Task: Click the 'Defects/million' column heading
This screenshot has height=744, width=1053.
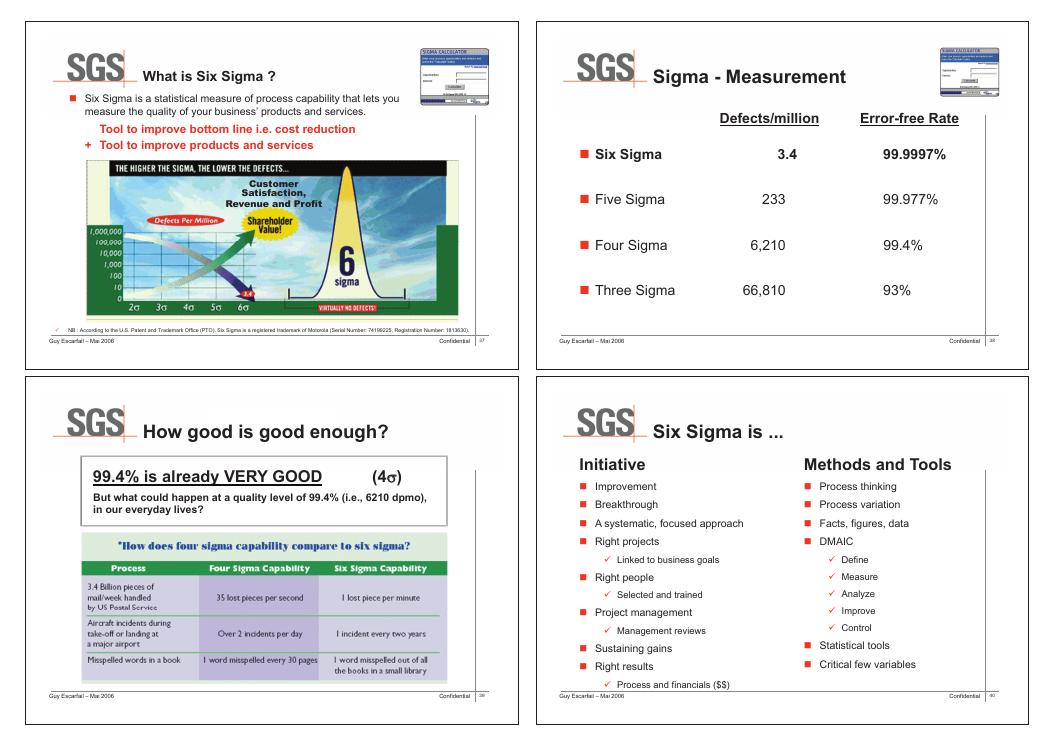Action: tap(769, 119)
